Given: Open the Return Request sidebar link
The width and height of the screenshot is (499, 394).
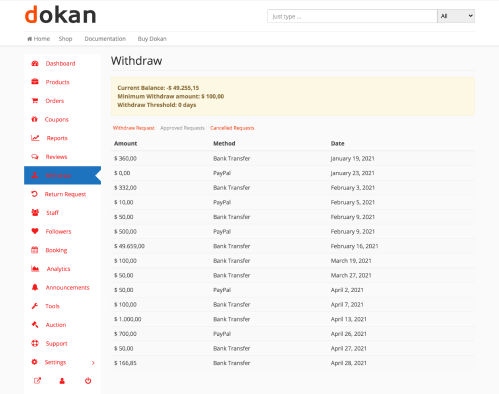Looking at the screenshot, I should [x=65, y=194].
